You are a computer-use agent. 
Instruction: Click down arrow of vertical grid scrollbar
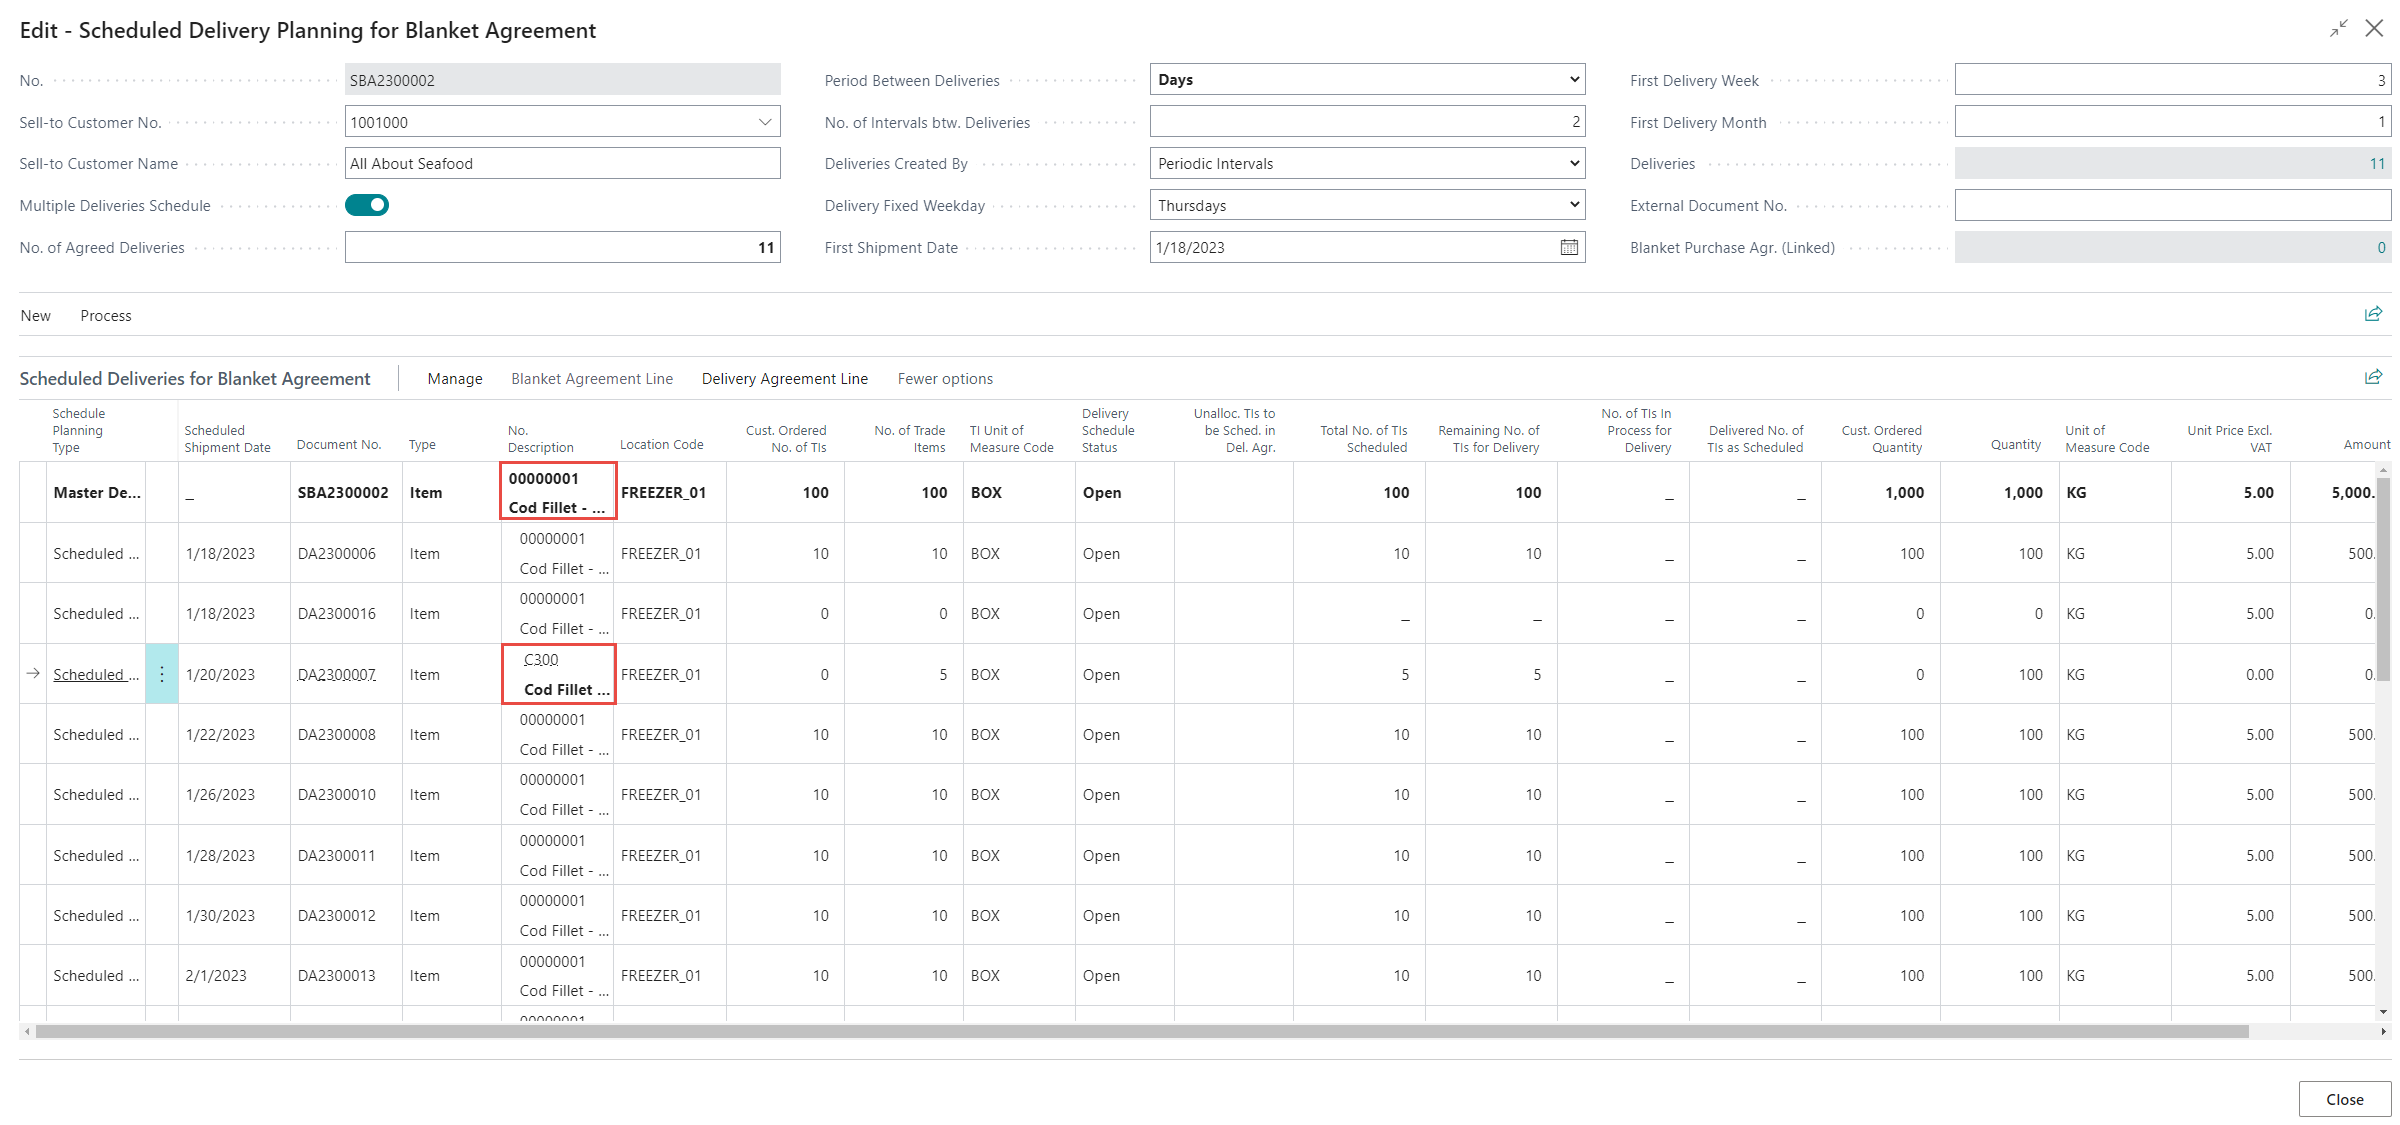pyautogui.click(x=2384, y=1011)
